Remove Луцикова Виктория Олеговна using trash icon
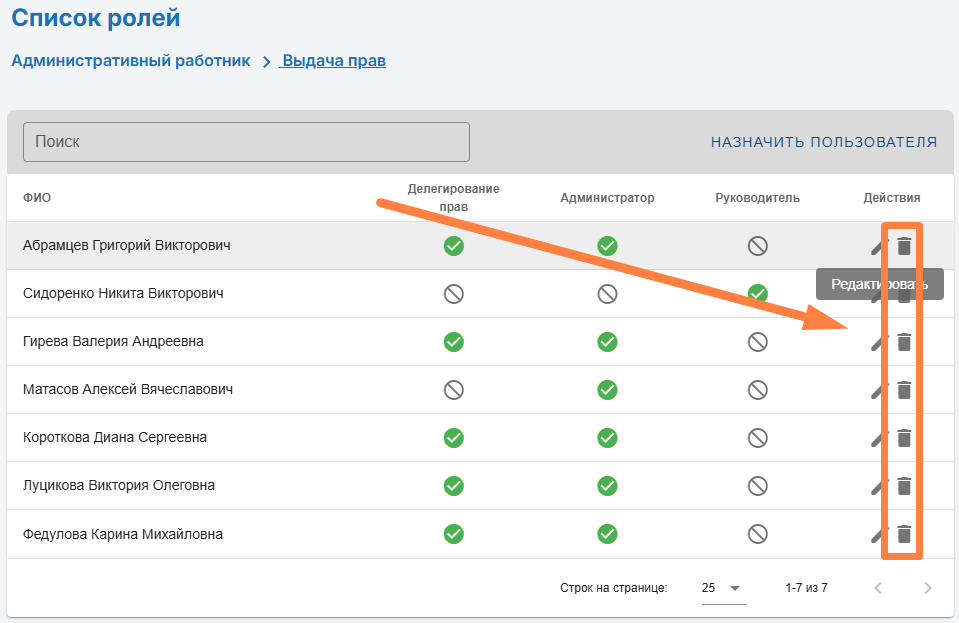Screen dimensions: 959x623 [x=904, y=485]
